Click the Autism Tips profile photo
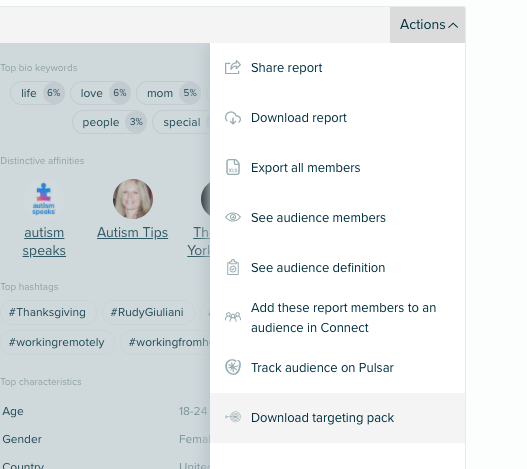The width and height of the screenshot is (527, 469). click(x=133, y=199)
